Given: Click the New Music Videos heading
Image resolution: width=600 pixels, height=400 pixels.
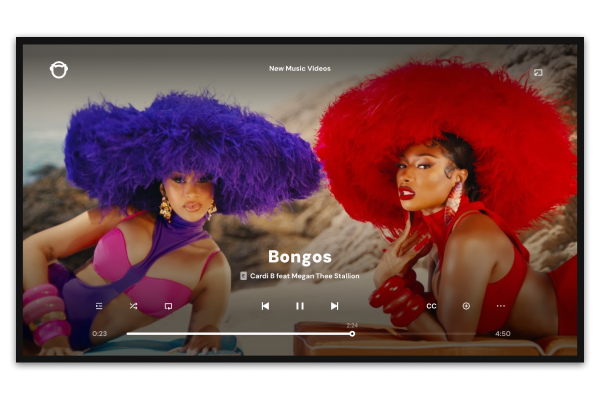Looking at the screenshot, I should [300, 69].
